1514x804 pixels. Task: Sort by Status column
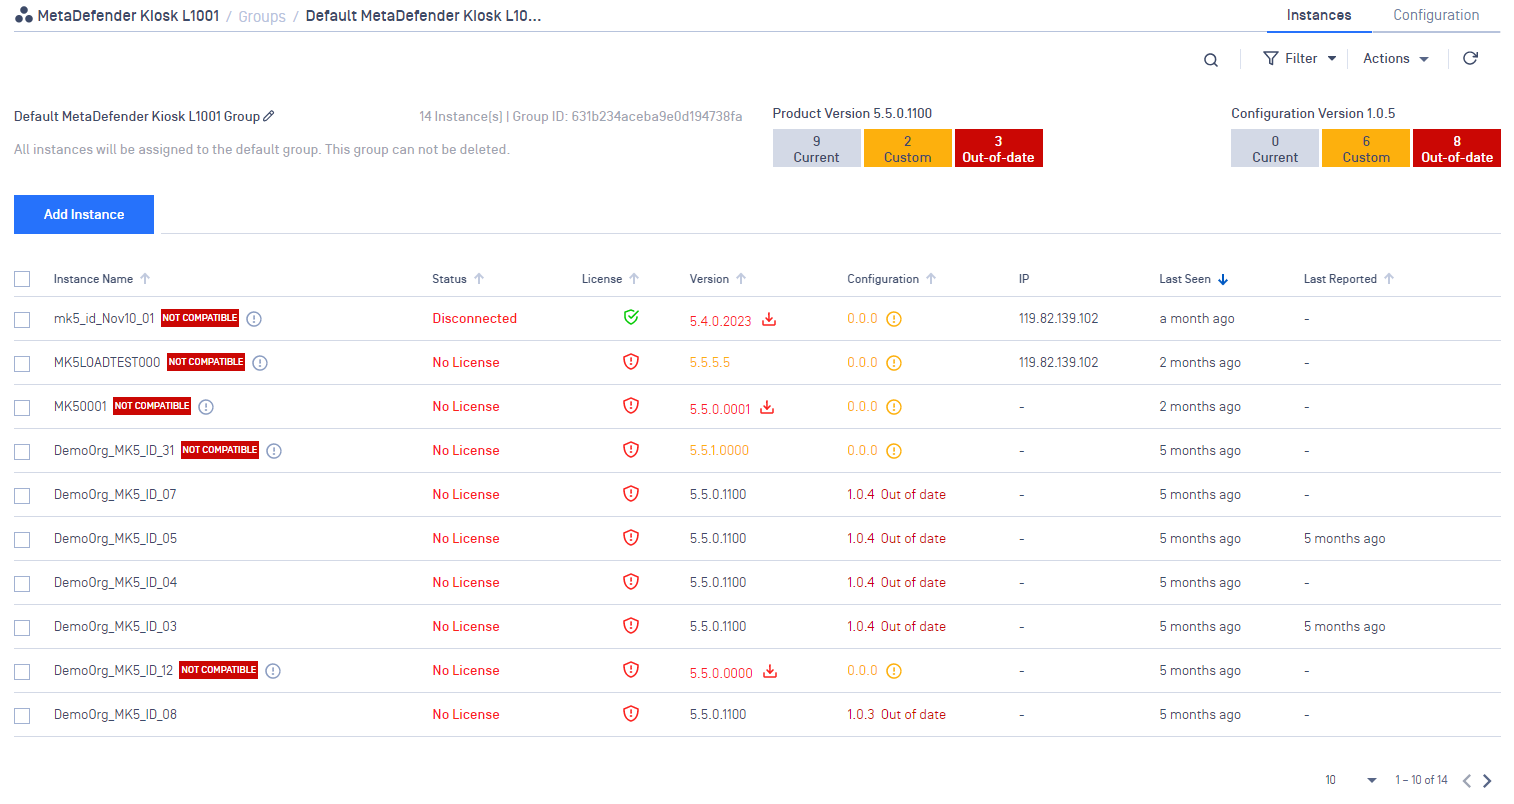pos(458,279)
